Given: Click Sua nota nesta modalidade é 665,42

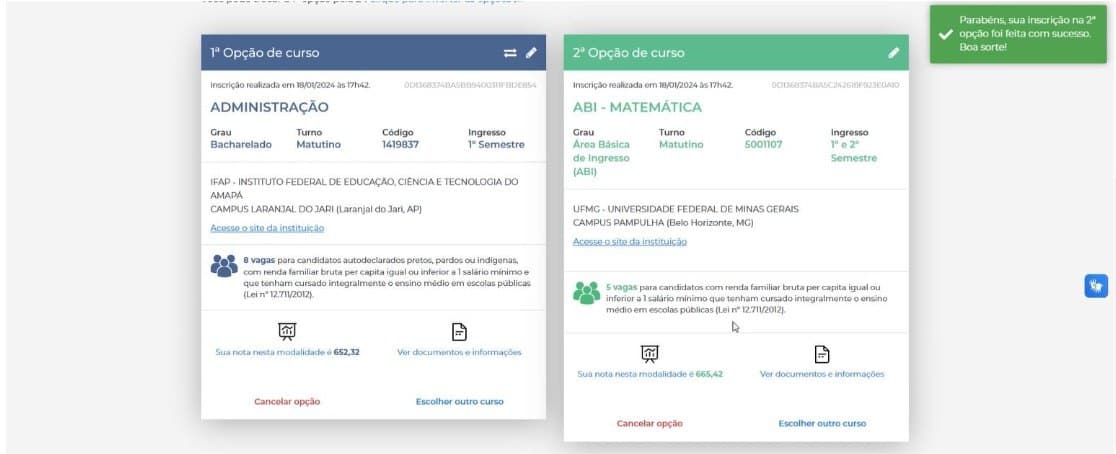Looking at the screenshot, I should pos(651,374).
